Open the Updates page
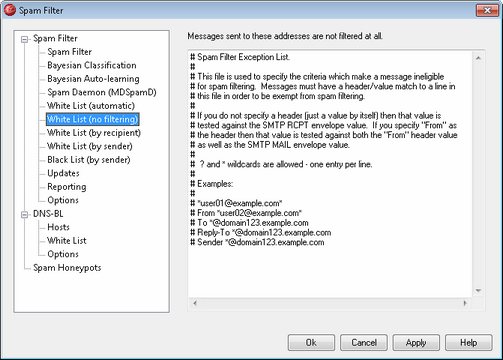Screen dimensions: 503x360 pos(63,173)
